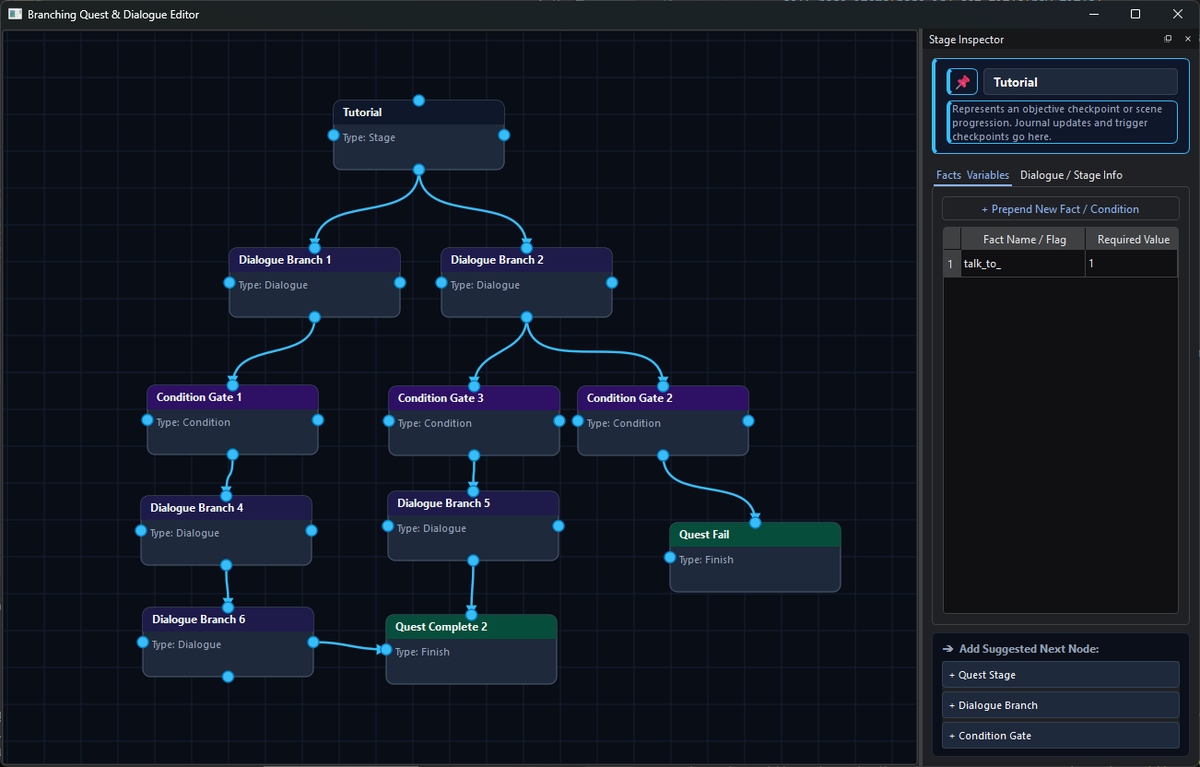
Task: Click the bottom port of Dialogue Branch 2
Action: click(527, 317)
